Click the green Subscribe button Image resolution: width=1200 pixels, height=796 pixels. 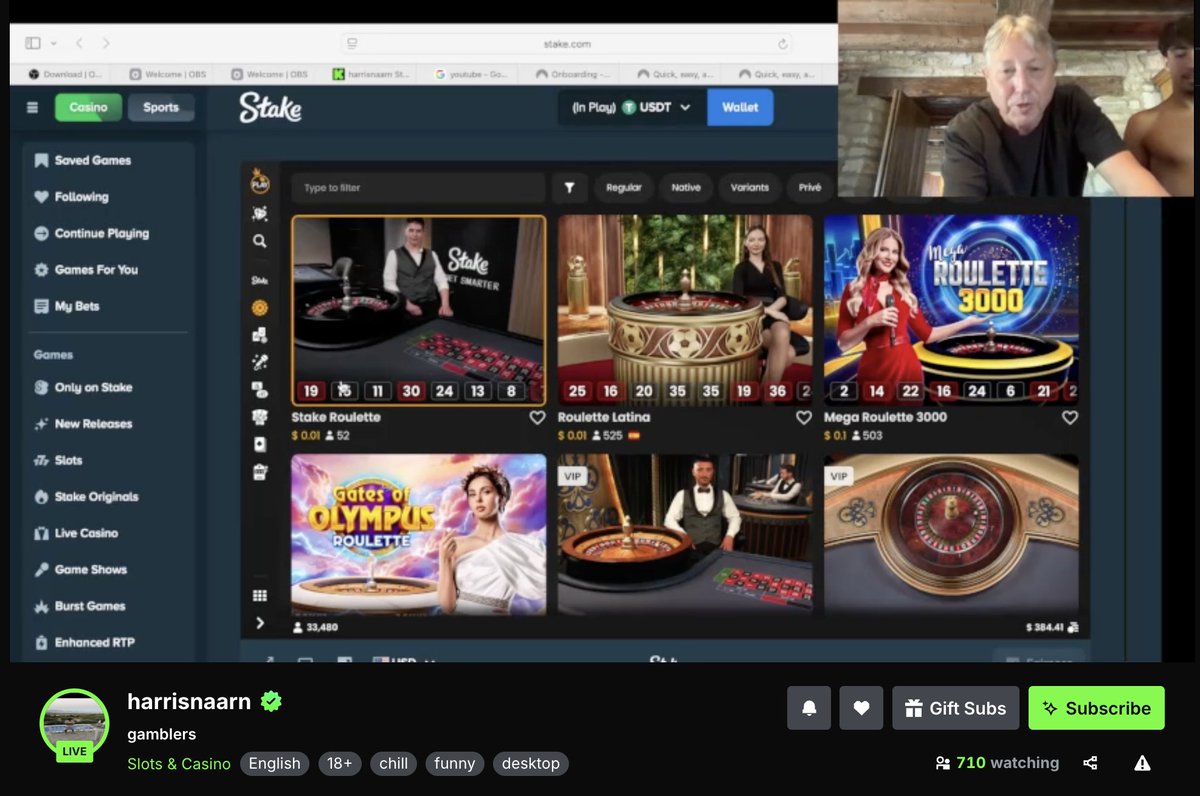tap(1097, 708)
